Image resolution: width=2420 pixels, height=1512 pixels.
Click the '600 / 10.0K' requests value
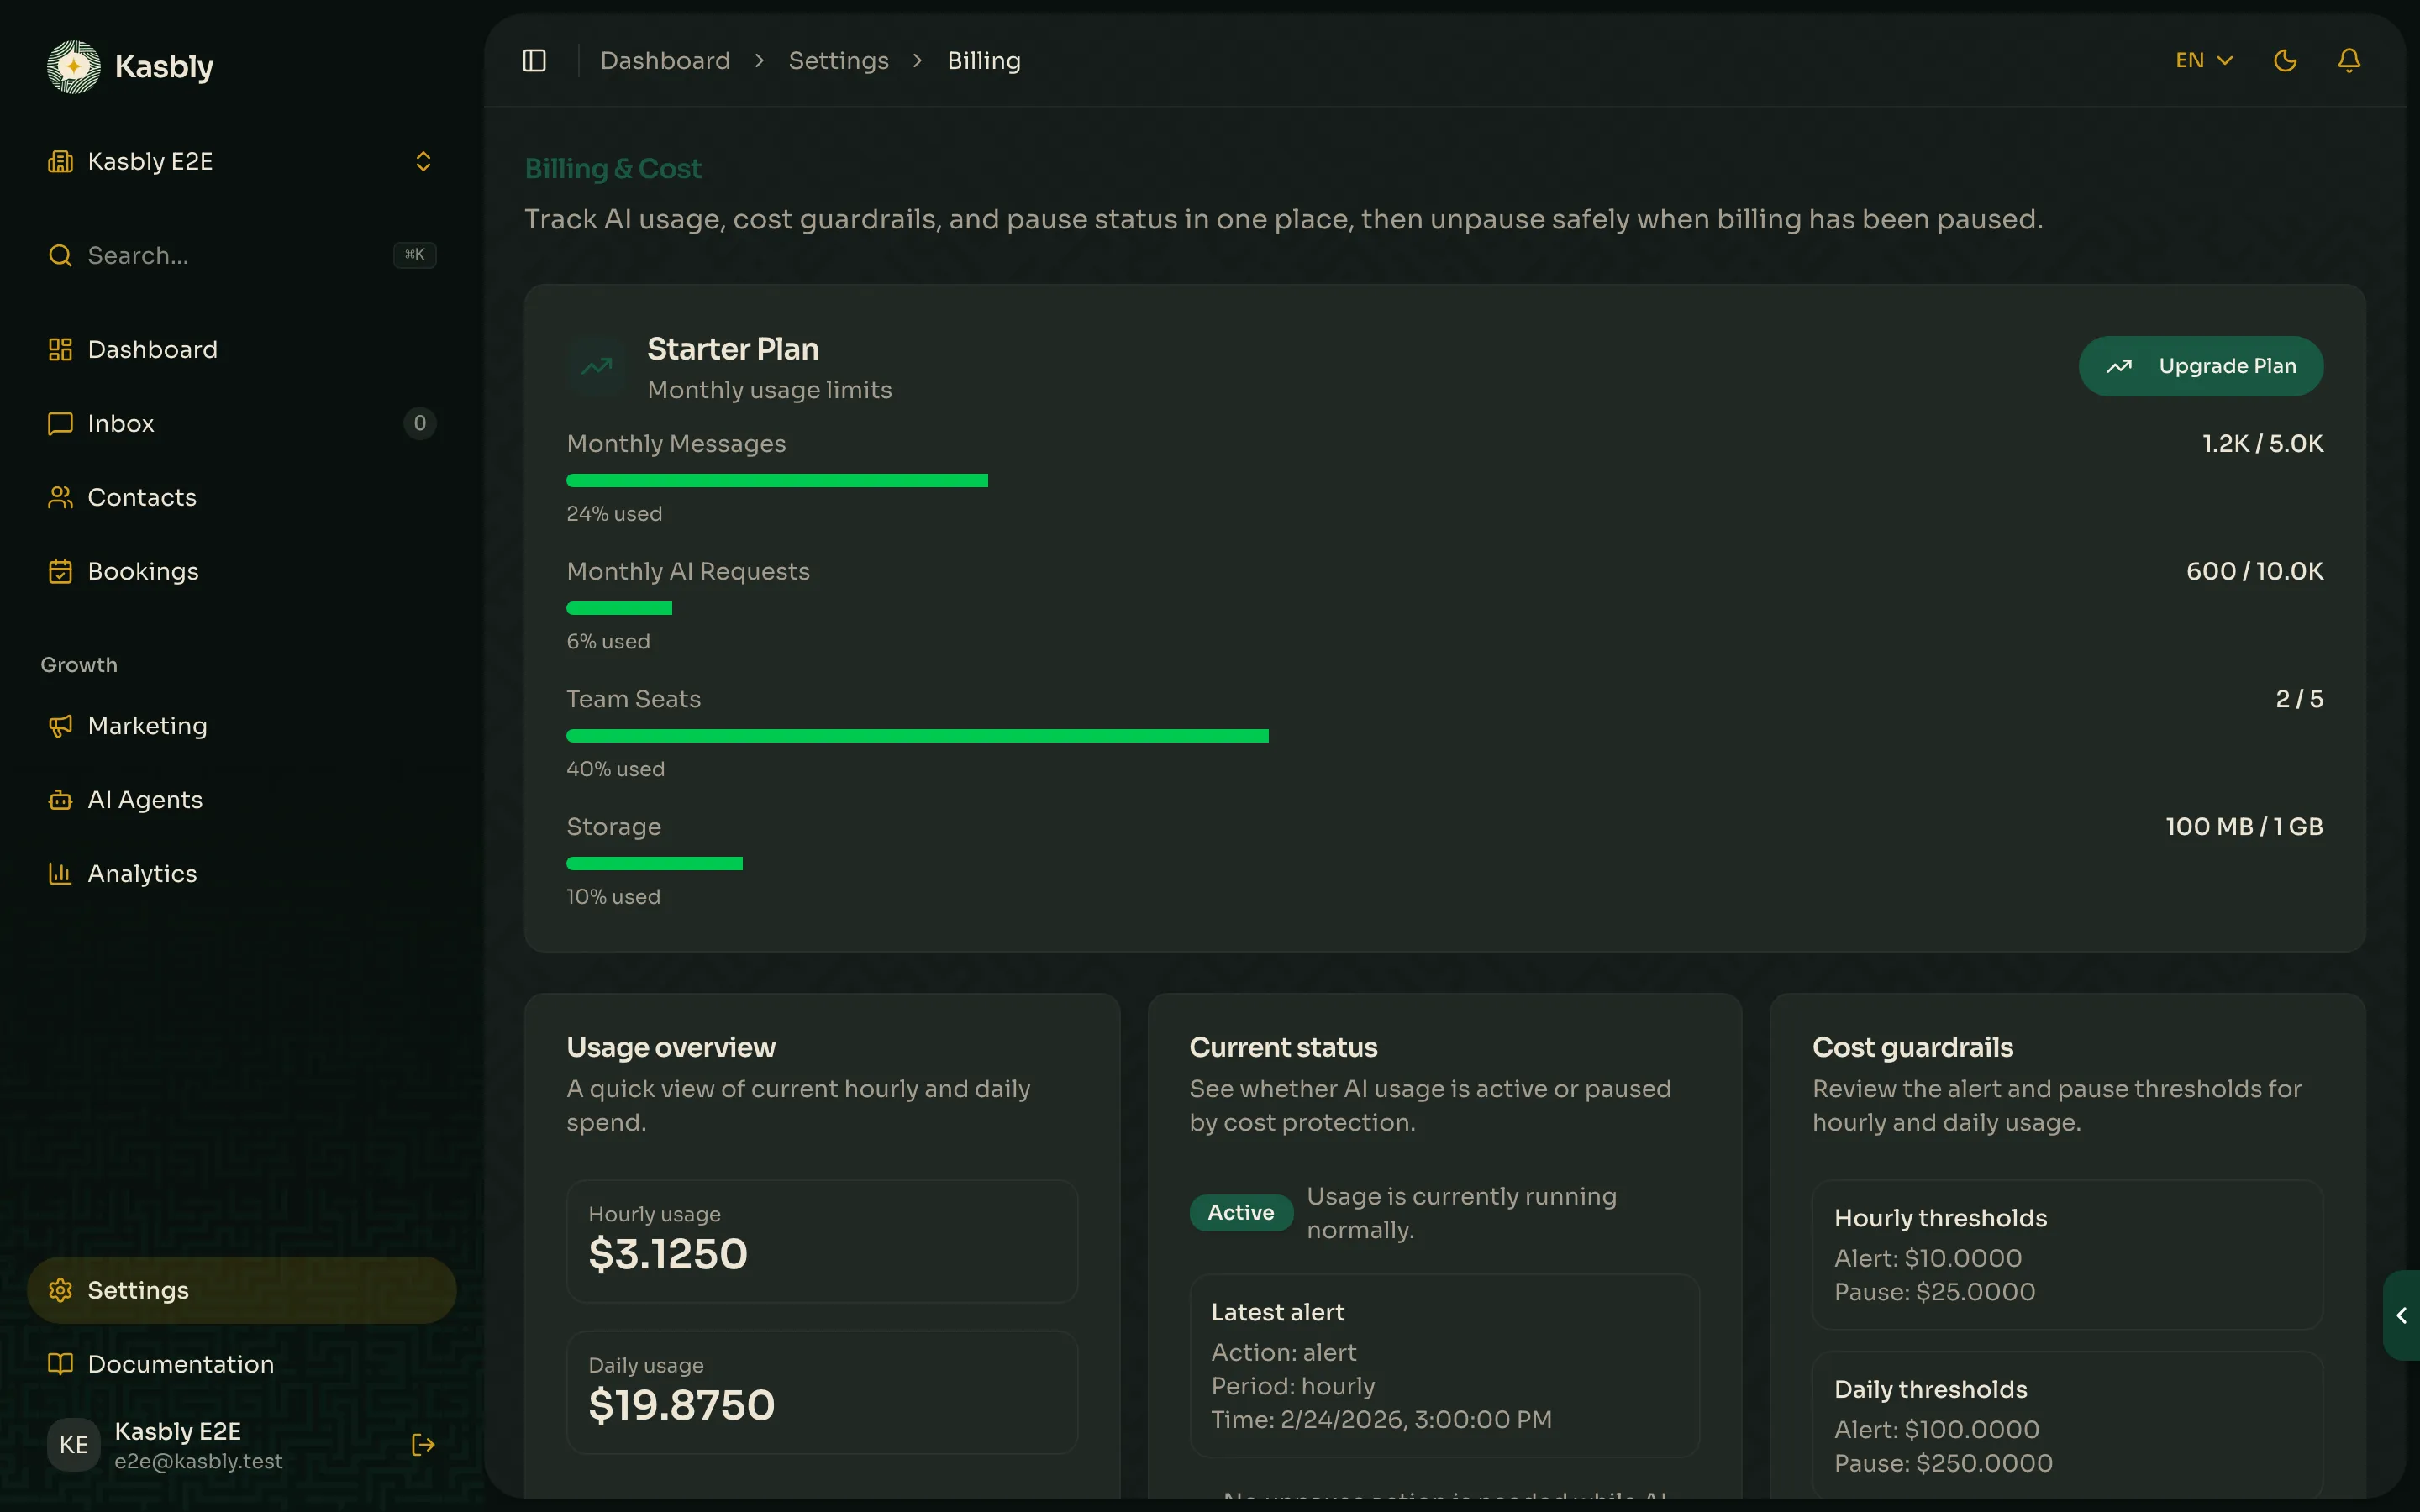point(2254,571)
